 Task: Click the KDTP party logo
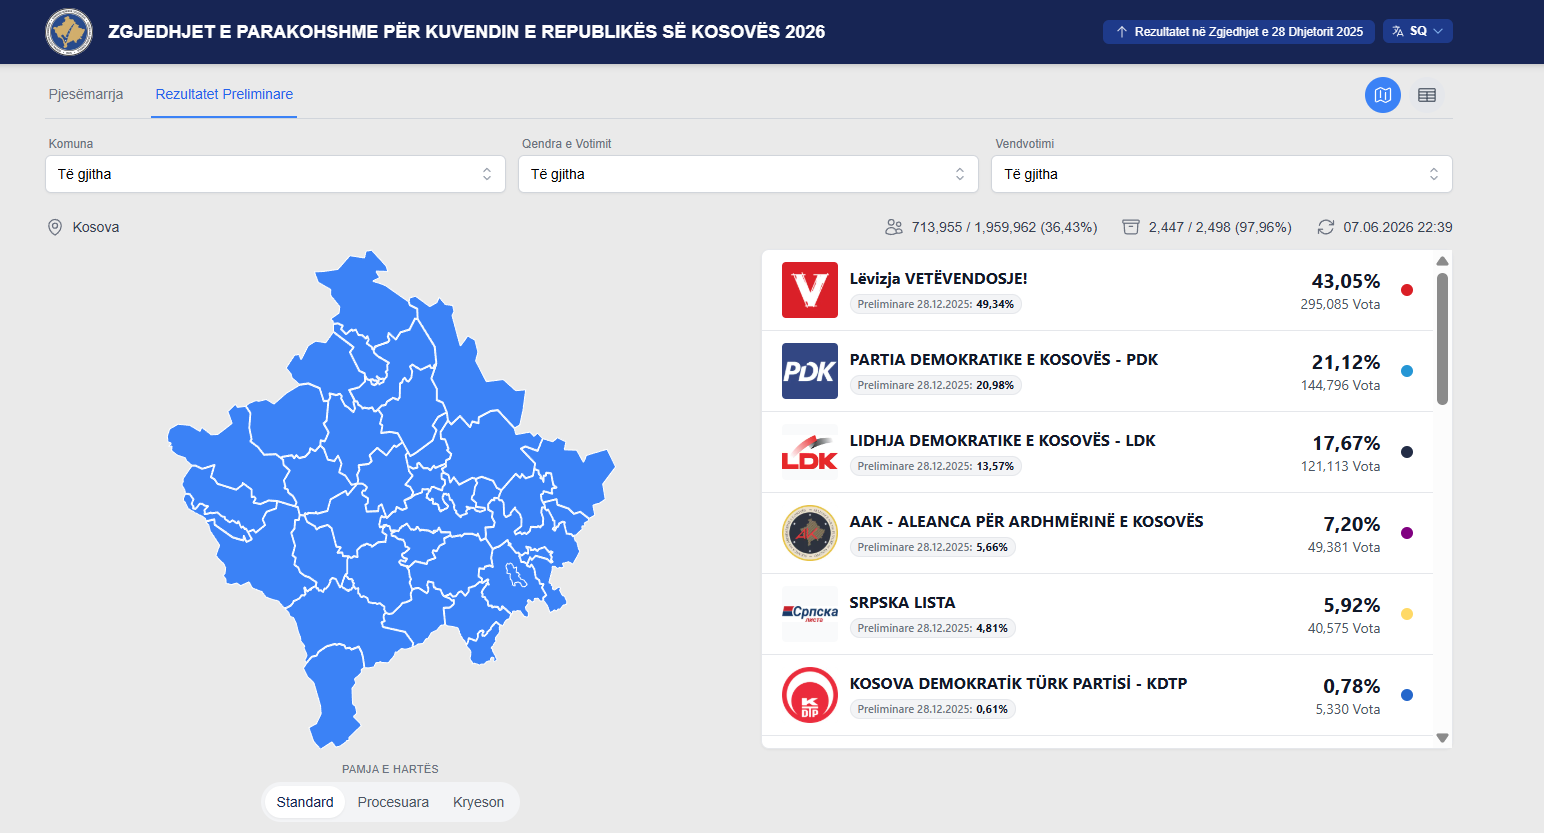click(x=810, y=695)
